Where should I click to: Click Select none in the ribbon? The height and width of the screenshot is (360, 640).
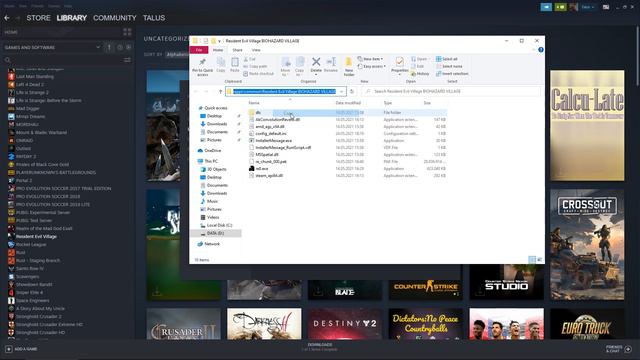(x=449, y=66)
